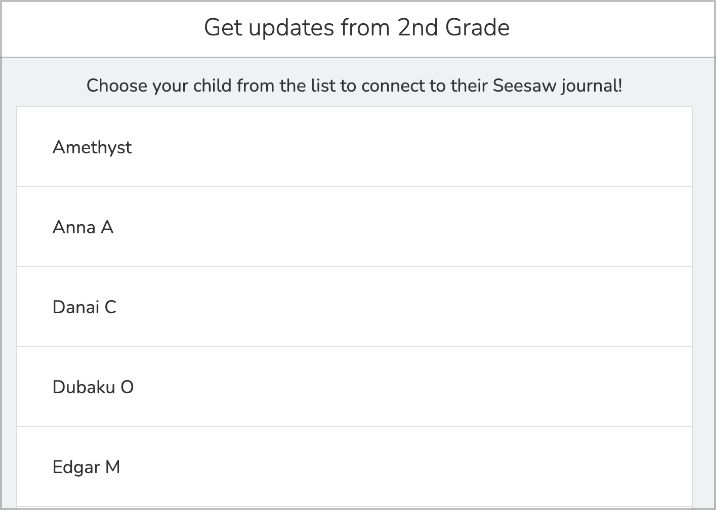This screenshot has height=510, width=716.
Task: Connect to Anna A's Seesaw journal
Action: (x=354, y=226)
